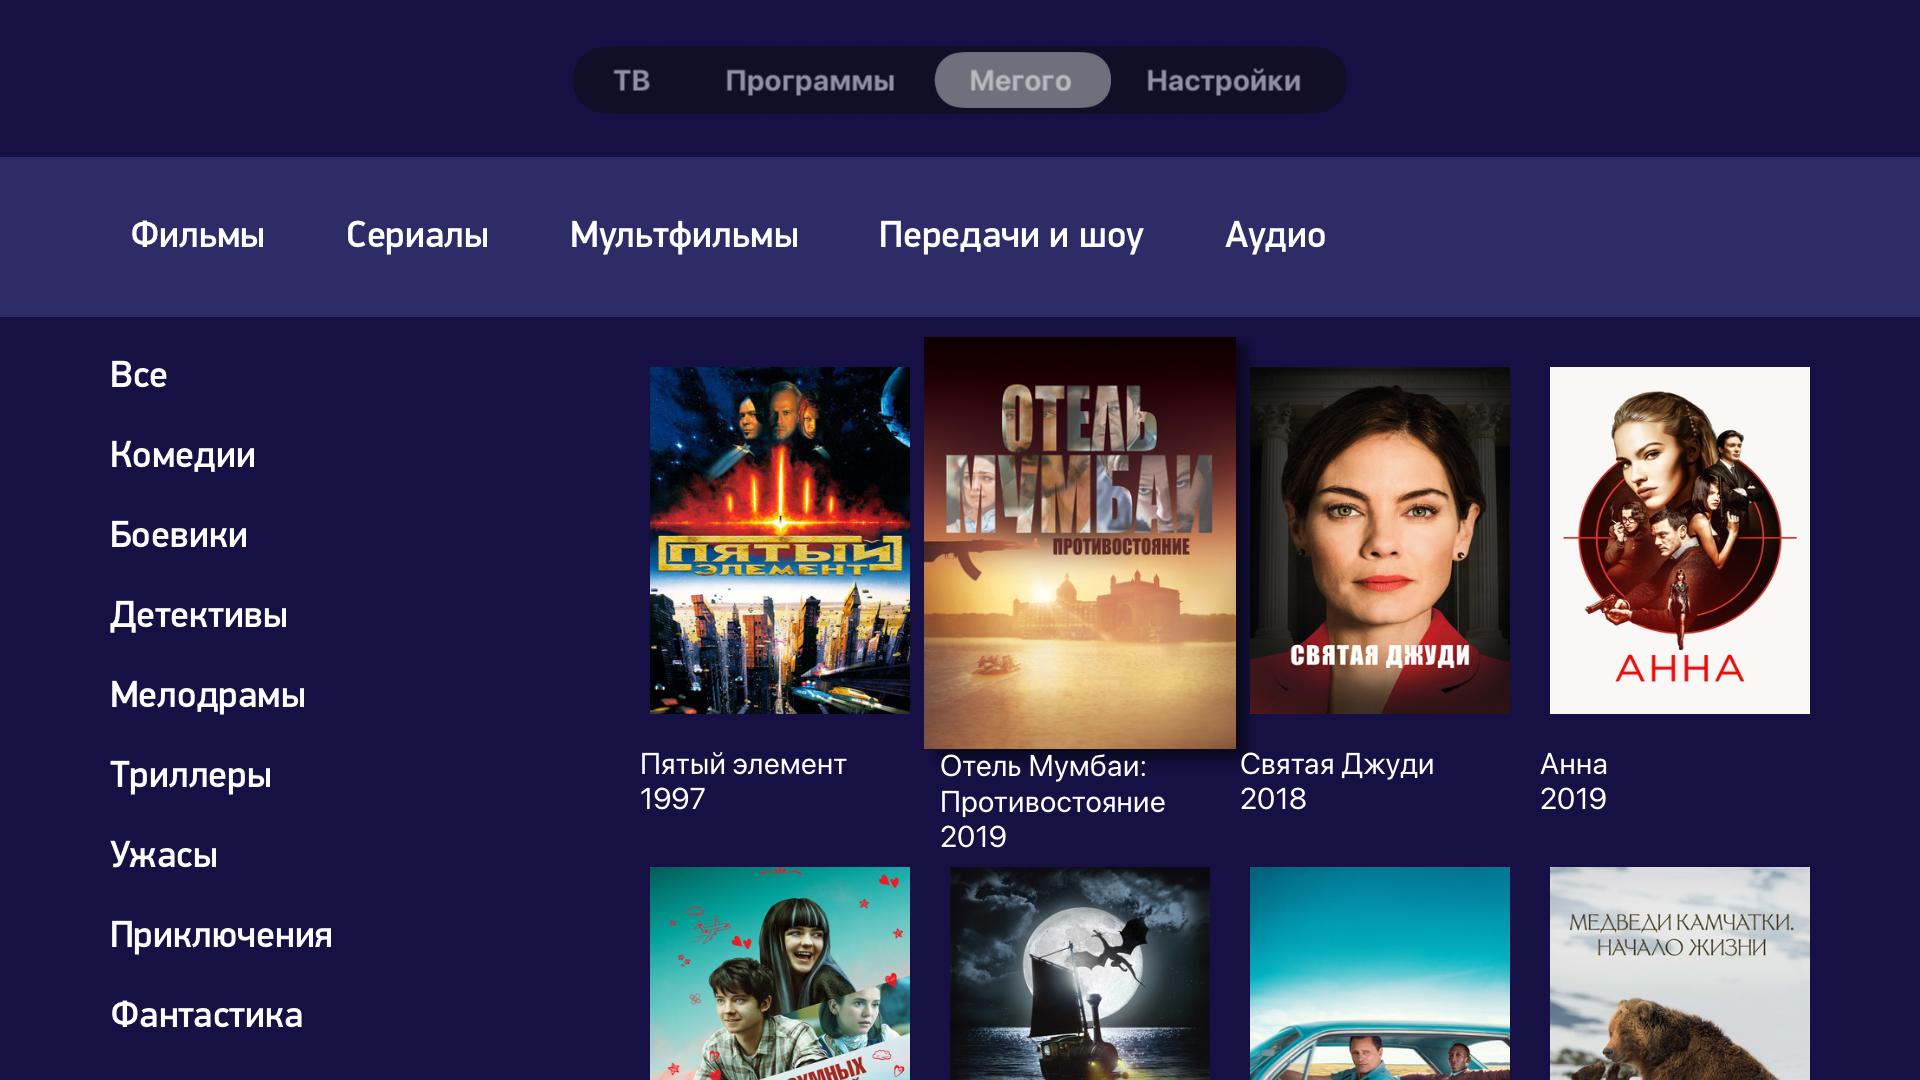Open the Программы tab
The image size is (1920, 1080).
(x=809, y=80)
